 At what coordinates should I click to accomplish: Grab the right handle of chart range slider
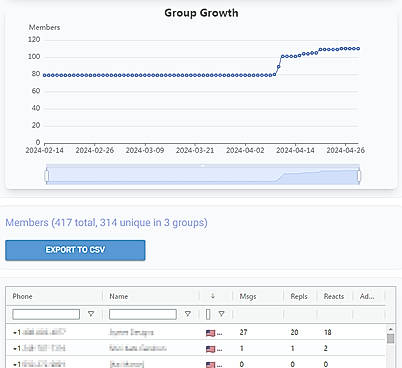[x=359, y=176]
